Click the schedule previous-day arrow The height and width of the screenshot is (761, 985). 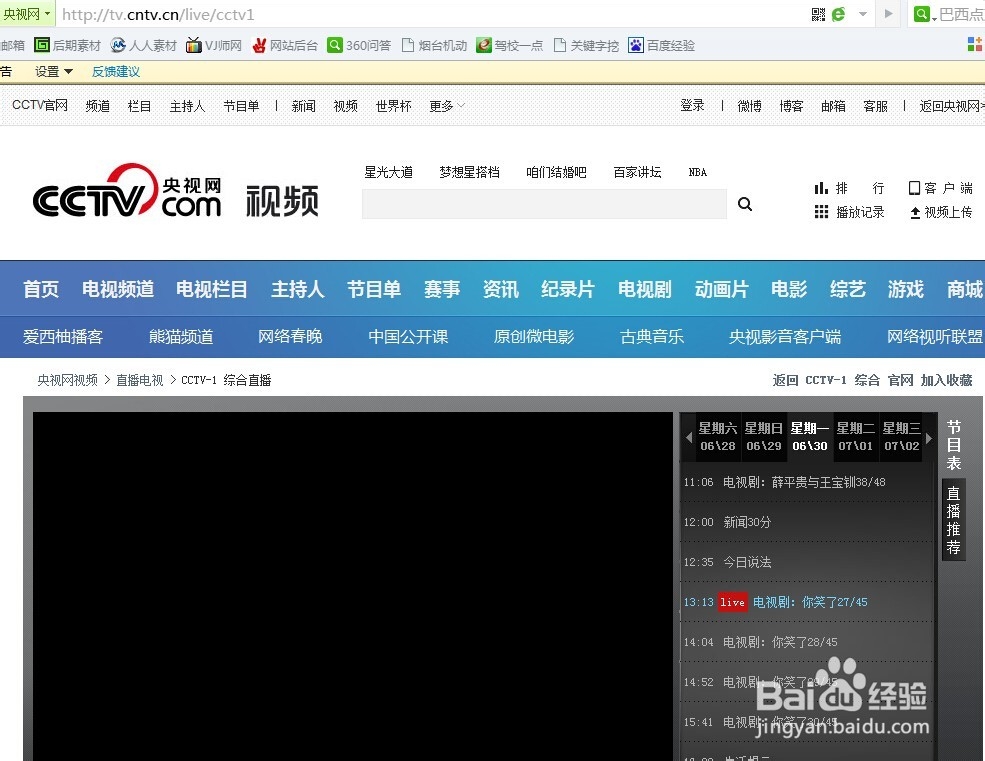(689, 437)
